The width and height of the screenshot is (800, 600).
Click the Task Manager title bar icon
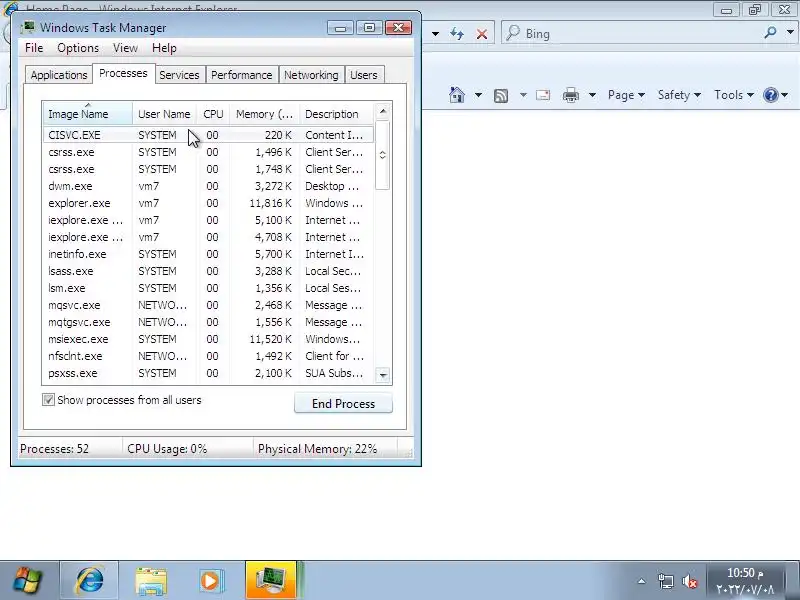coord(29,27)
